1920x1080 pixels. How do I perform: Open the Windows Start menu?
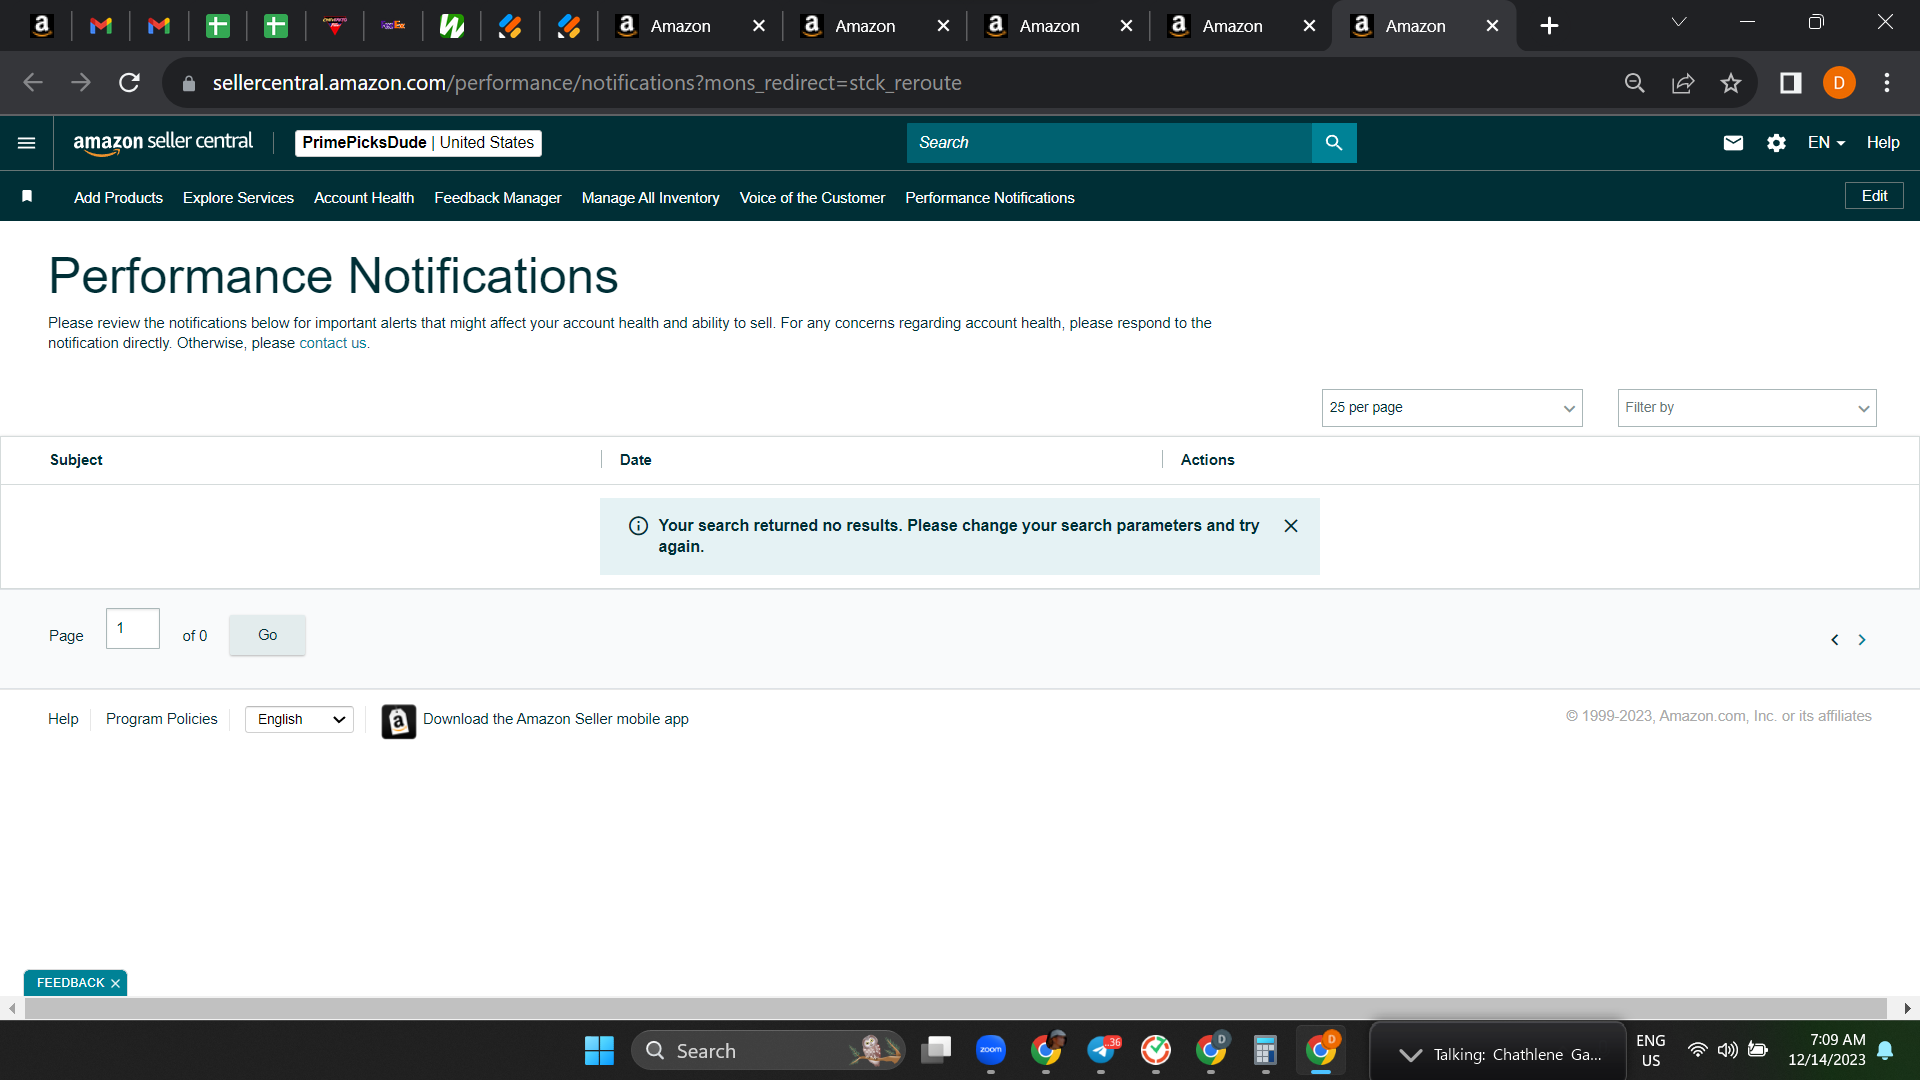pyautogui.click(x=599, y=1051)
